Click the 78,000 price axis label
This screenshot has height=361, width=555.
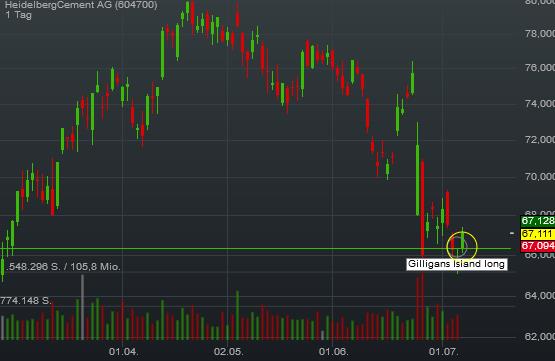click(539, 34)
